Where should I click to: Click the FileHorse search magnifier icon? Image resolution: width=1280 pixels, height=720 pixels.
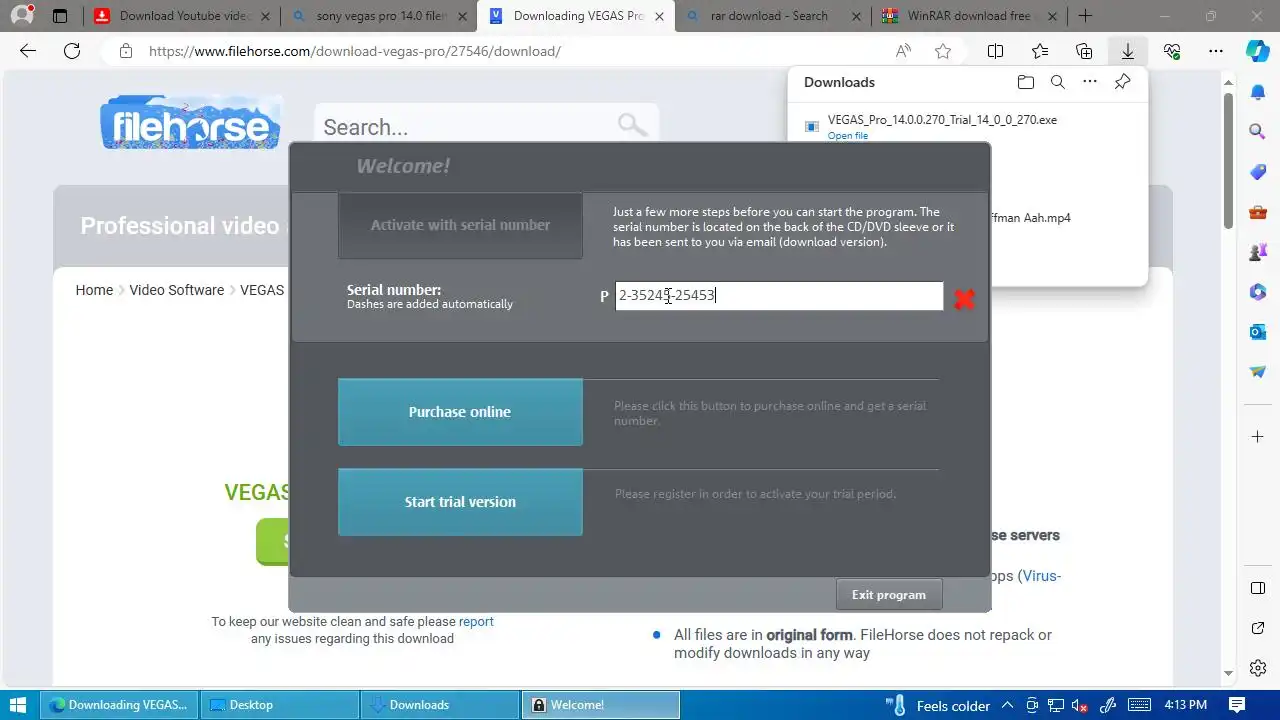(632, 125)
